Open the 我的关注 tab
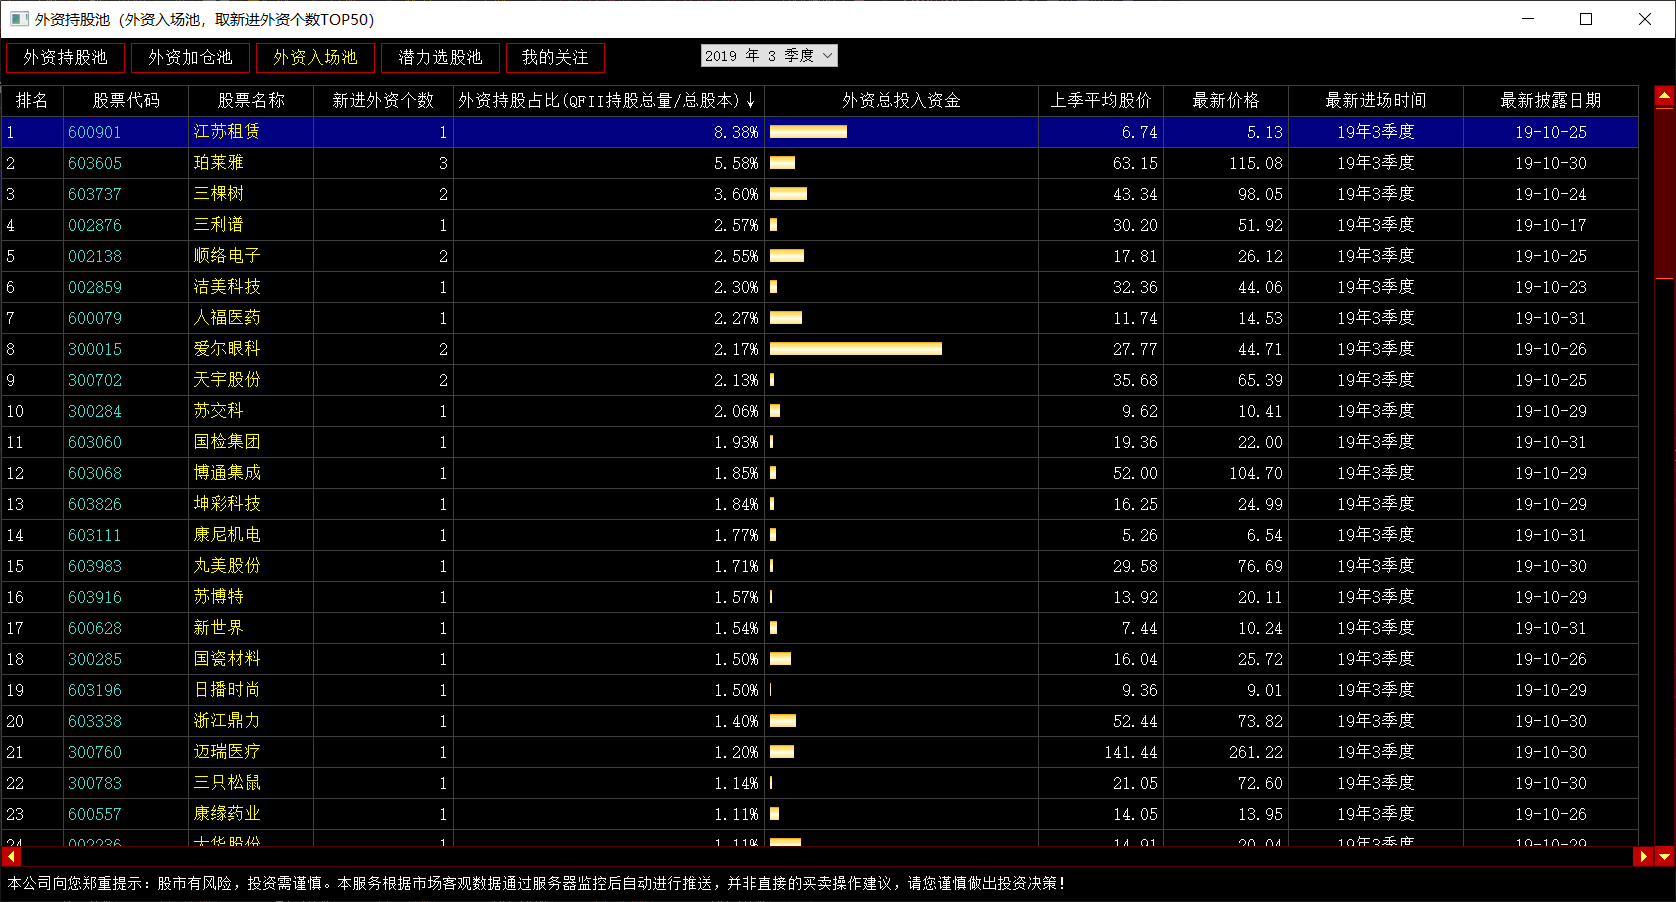This screenshot has width=1676, height=902. [555, 58]
